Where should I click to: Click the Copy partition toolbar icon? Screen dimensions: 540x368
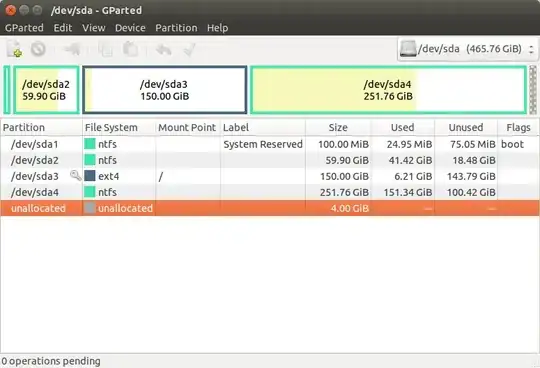(106, 49)
